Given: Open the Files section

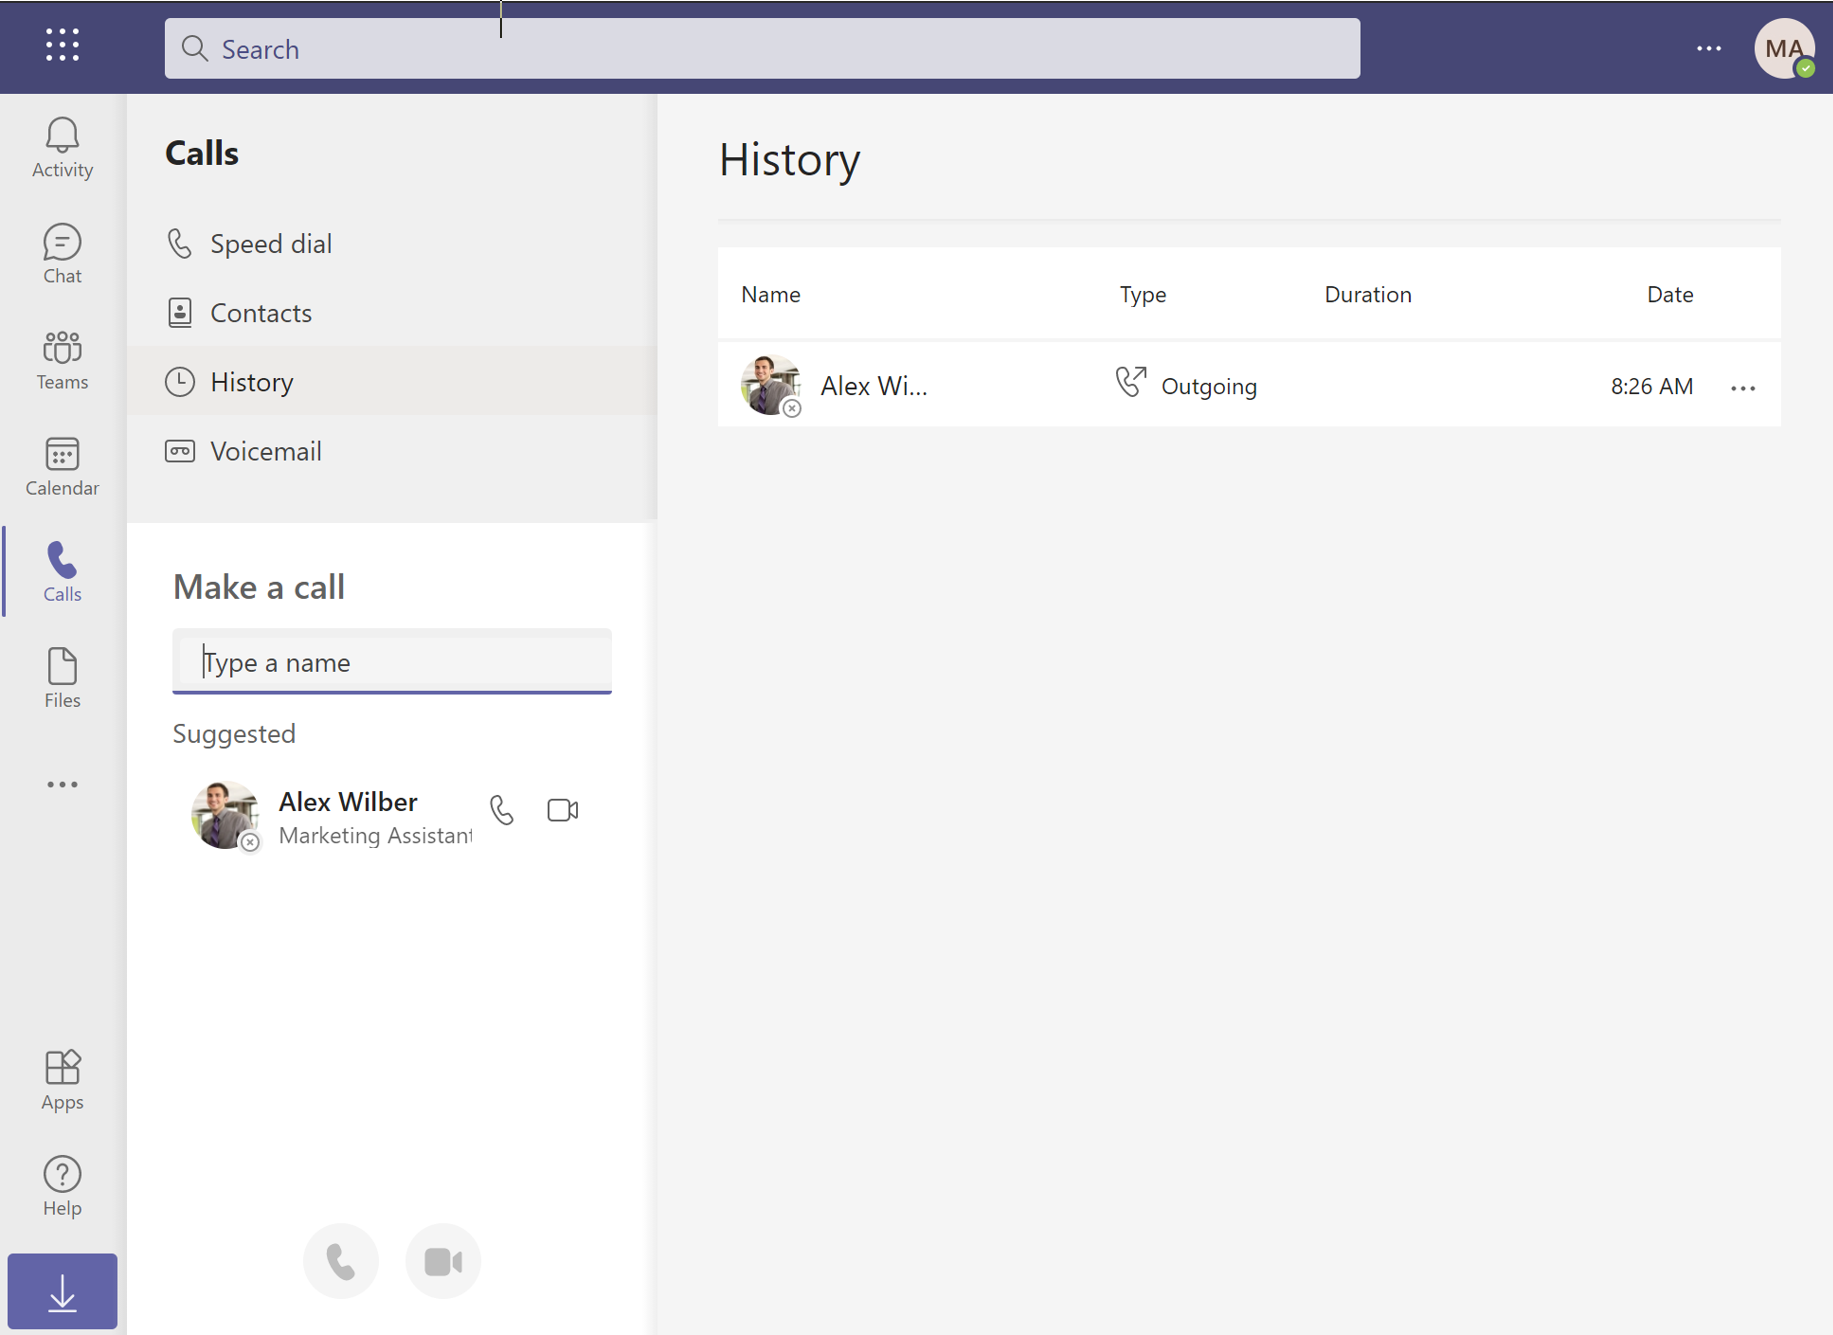Looking at the screenshot, I should tap(61, 678).
